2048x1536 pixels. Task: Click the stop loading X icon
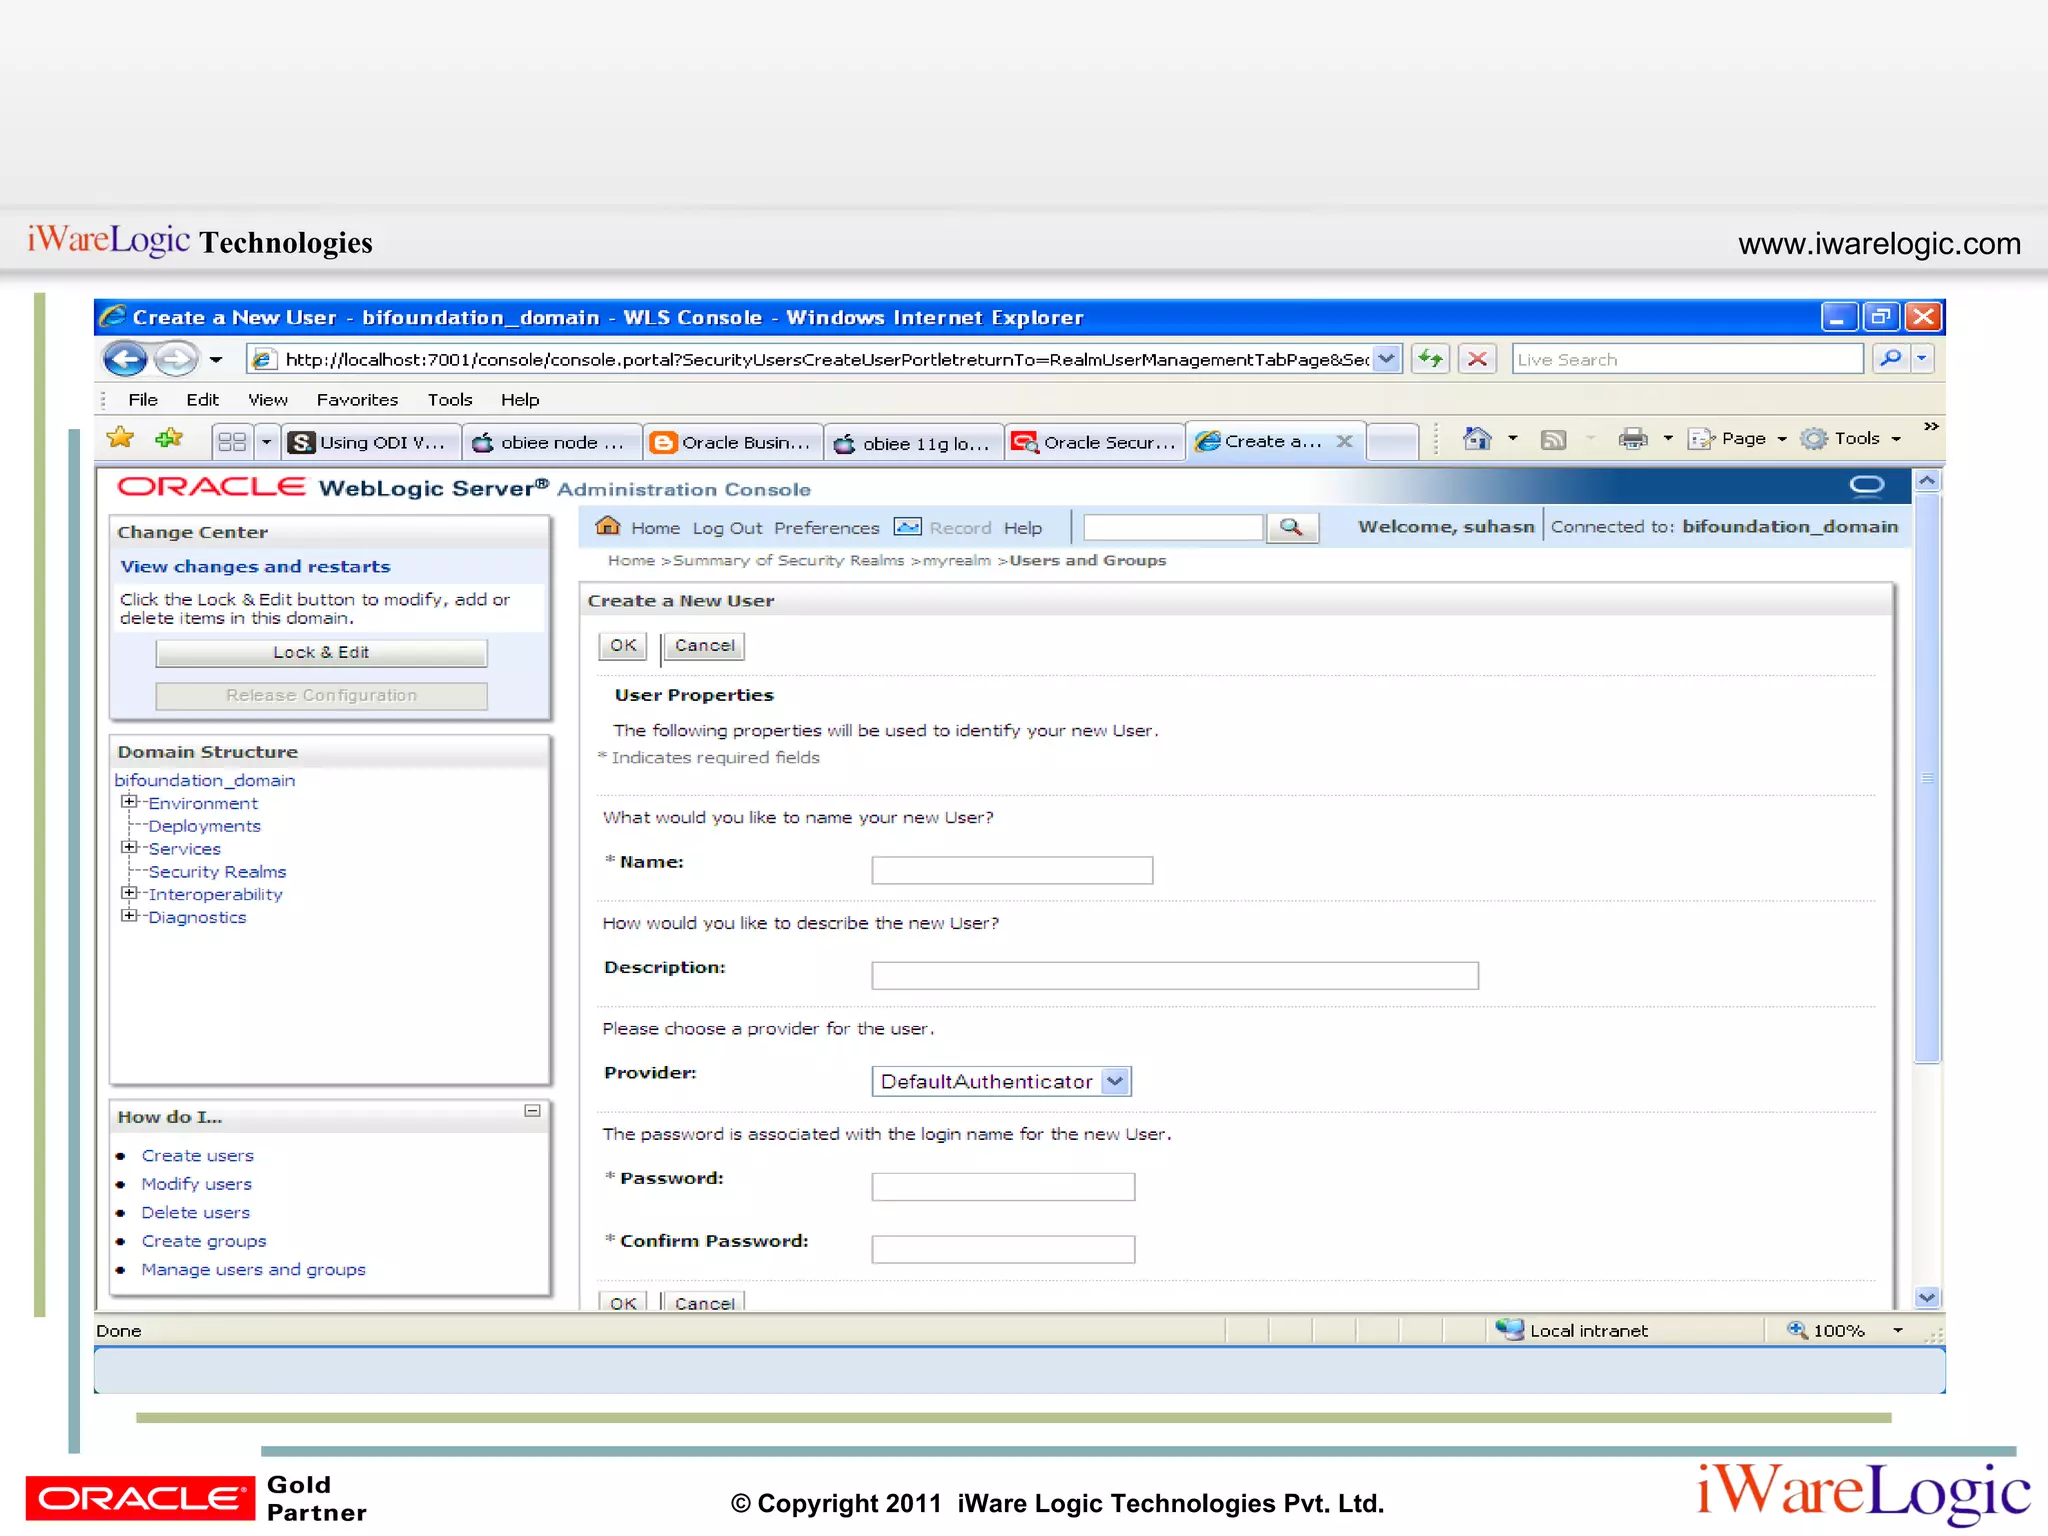(1477, 359)
